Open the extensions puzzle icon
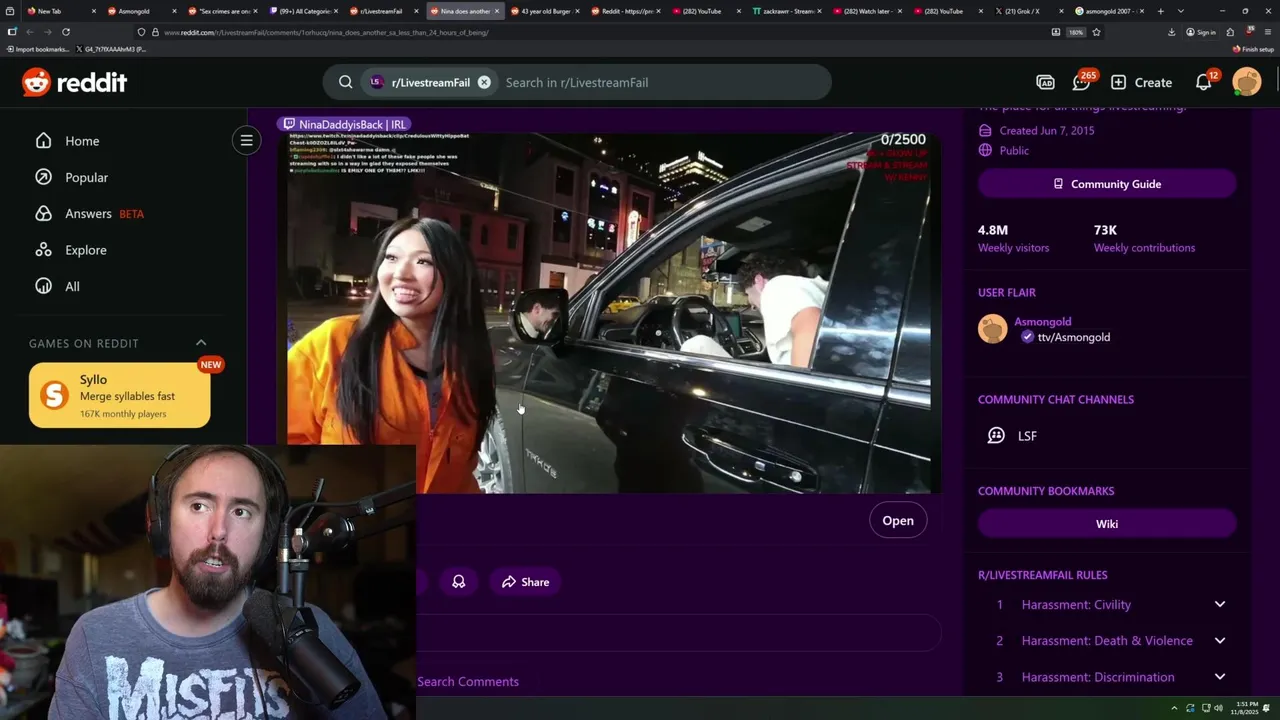Viewport: 1280px width, 720px height. click(1231, 32)
